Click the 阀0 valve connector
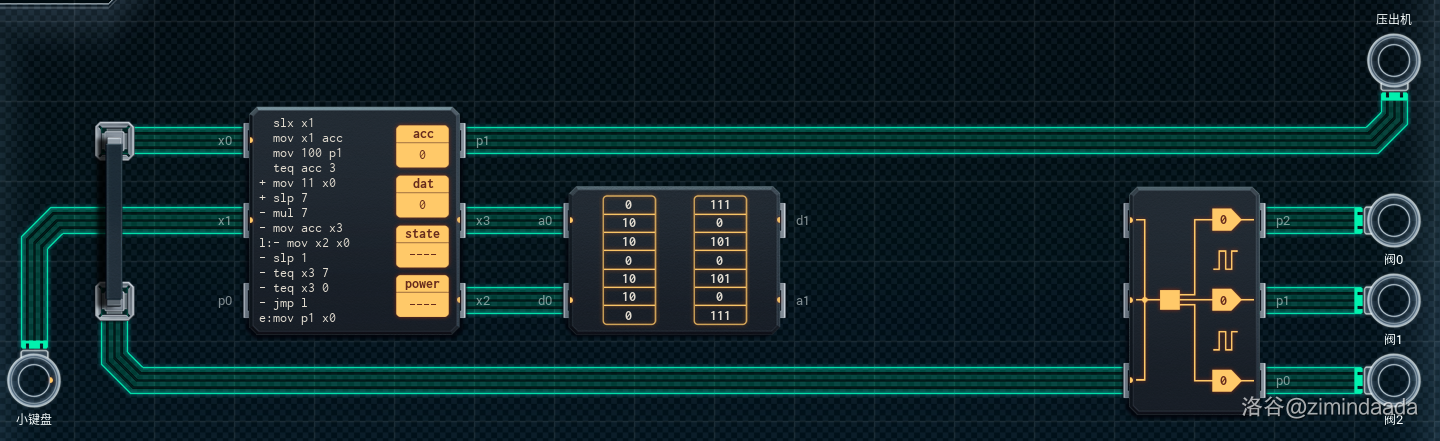1440x441 pixels. click(x=1393, y=221)
